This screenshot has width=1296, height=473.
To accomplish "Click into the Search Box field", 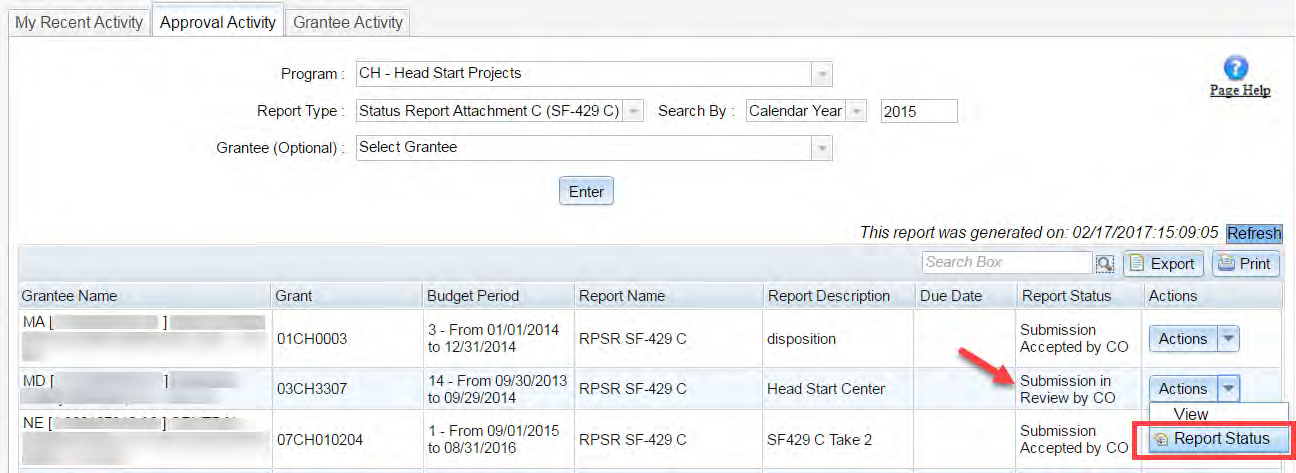I will [1006, 263].
